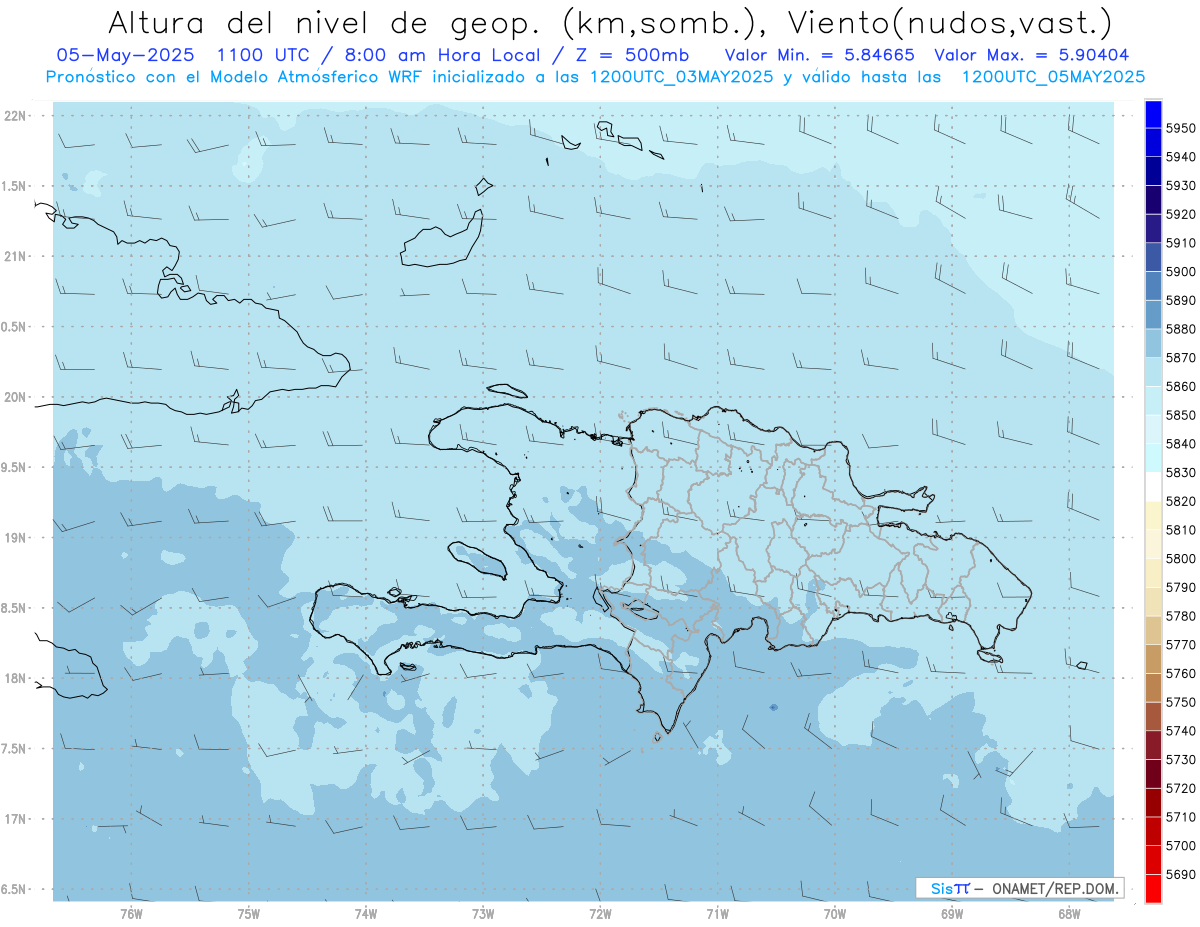Click the "5800" color scale label
The height and width of the screenshot is (927, 1200).
point(1180,559)
